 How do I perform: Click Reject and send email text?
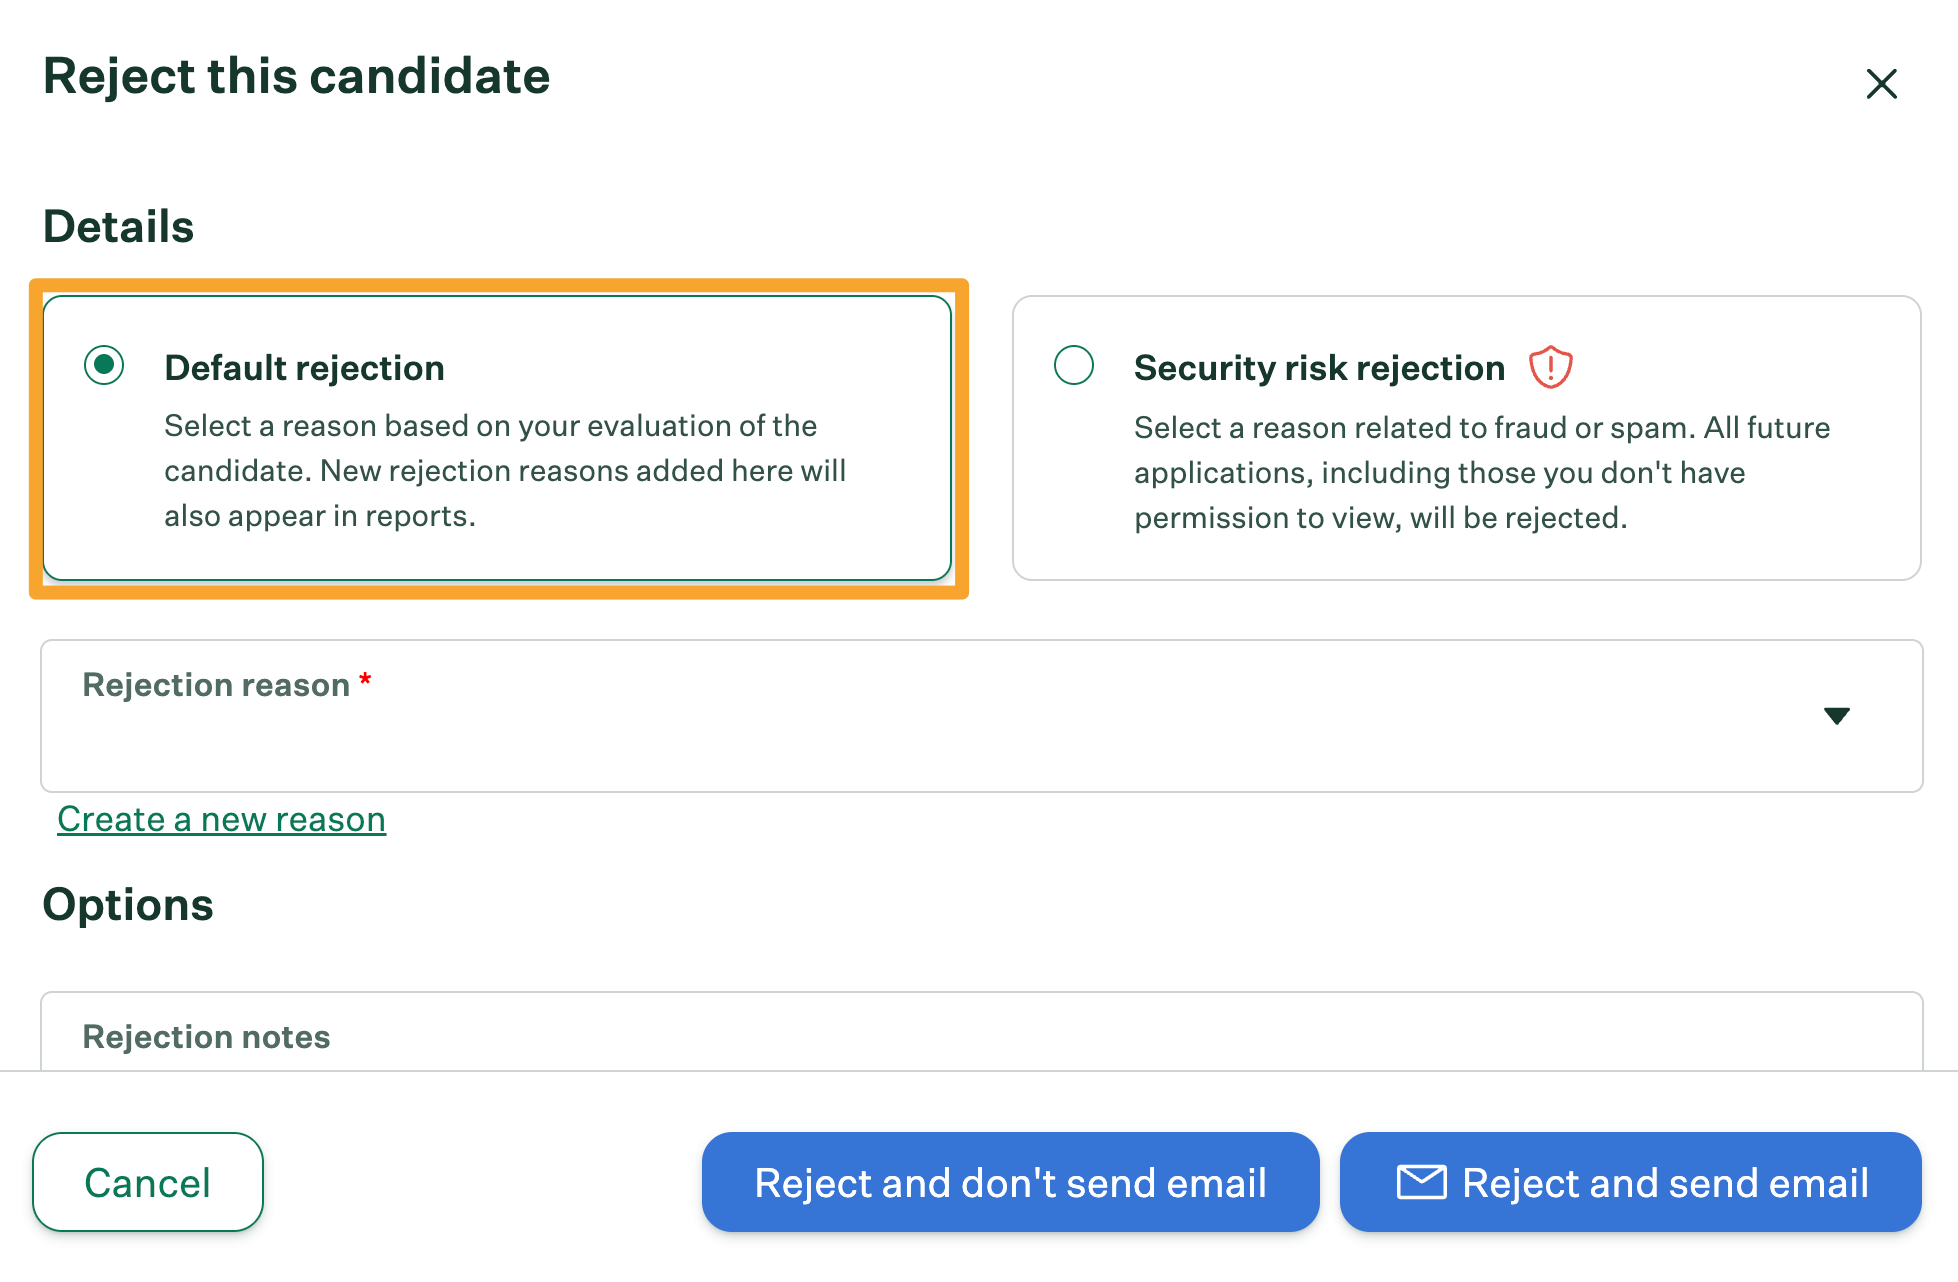pos(1665,1182)
